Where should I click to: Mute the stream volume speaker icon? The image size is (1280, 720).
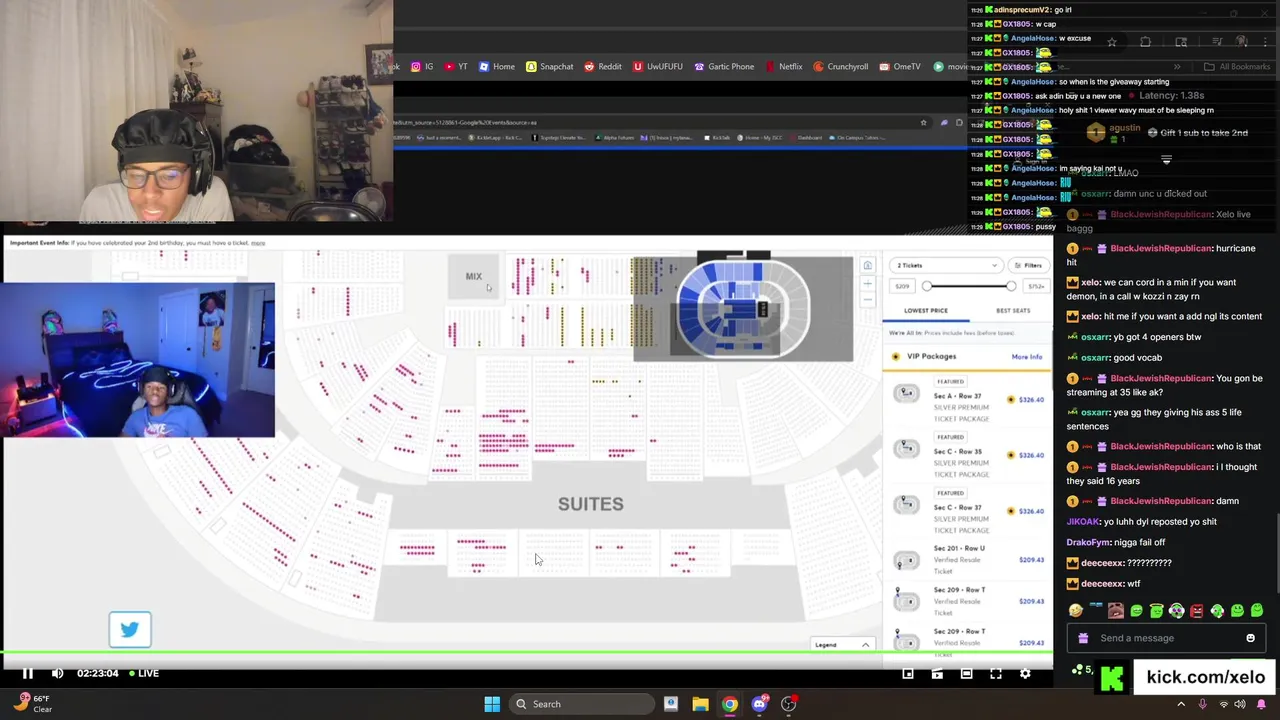[x=58, y=673]
